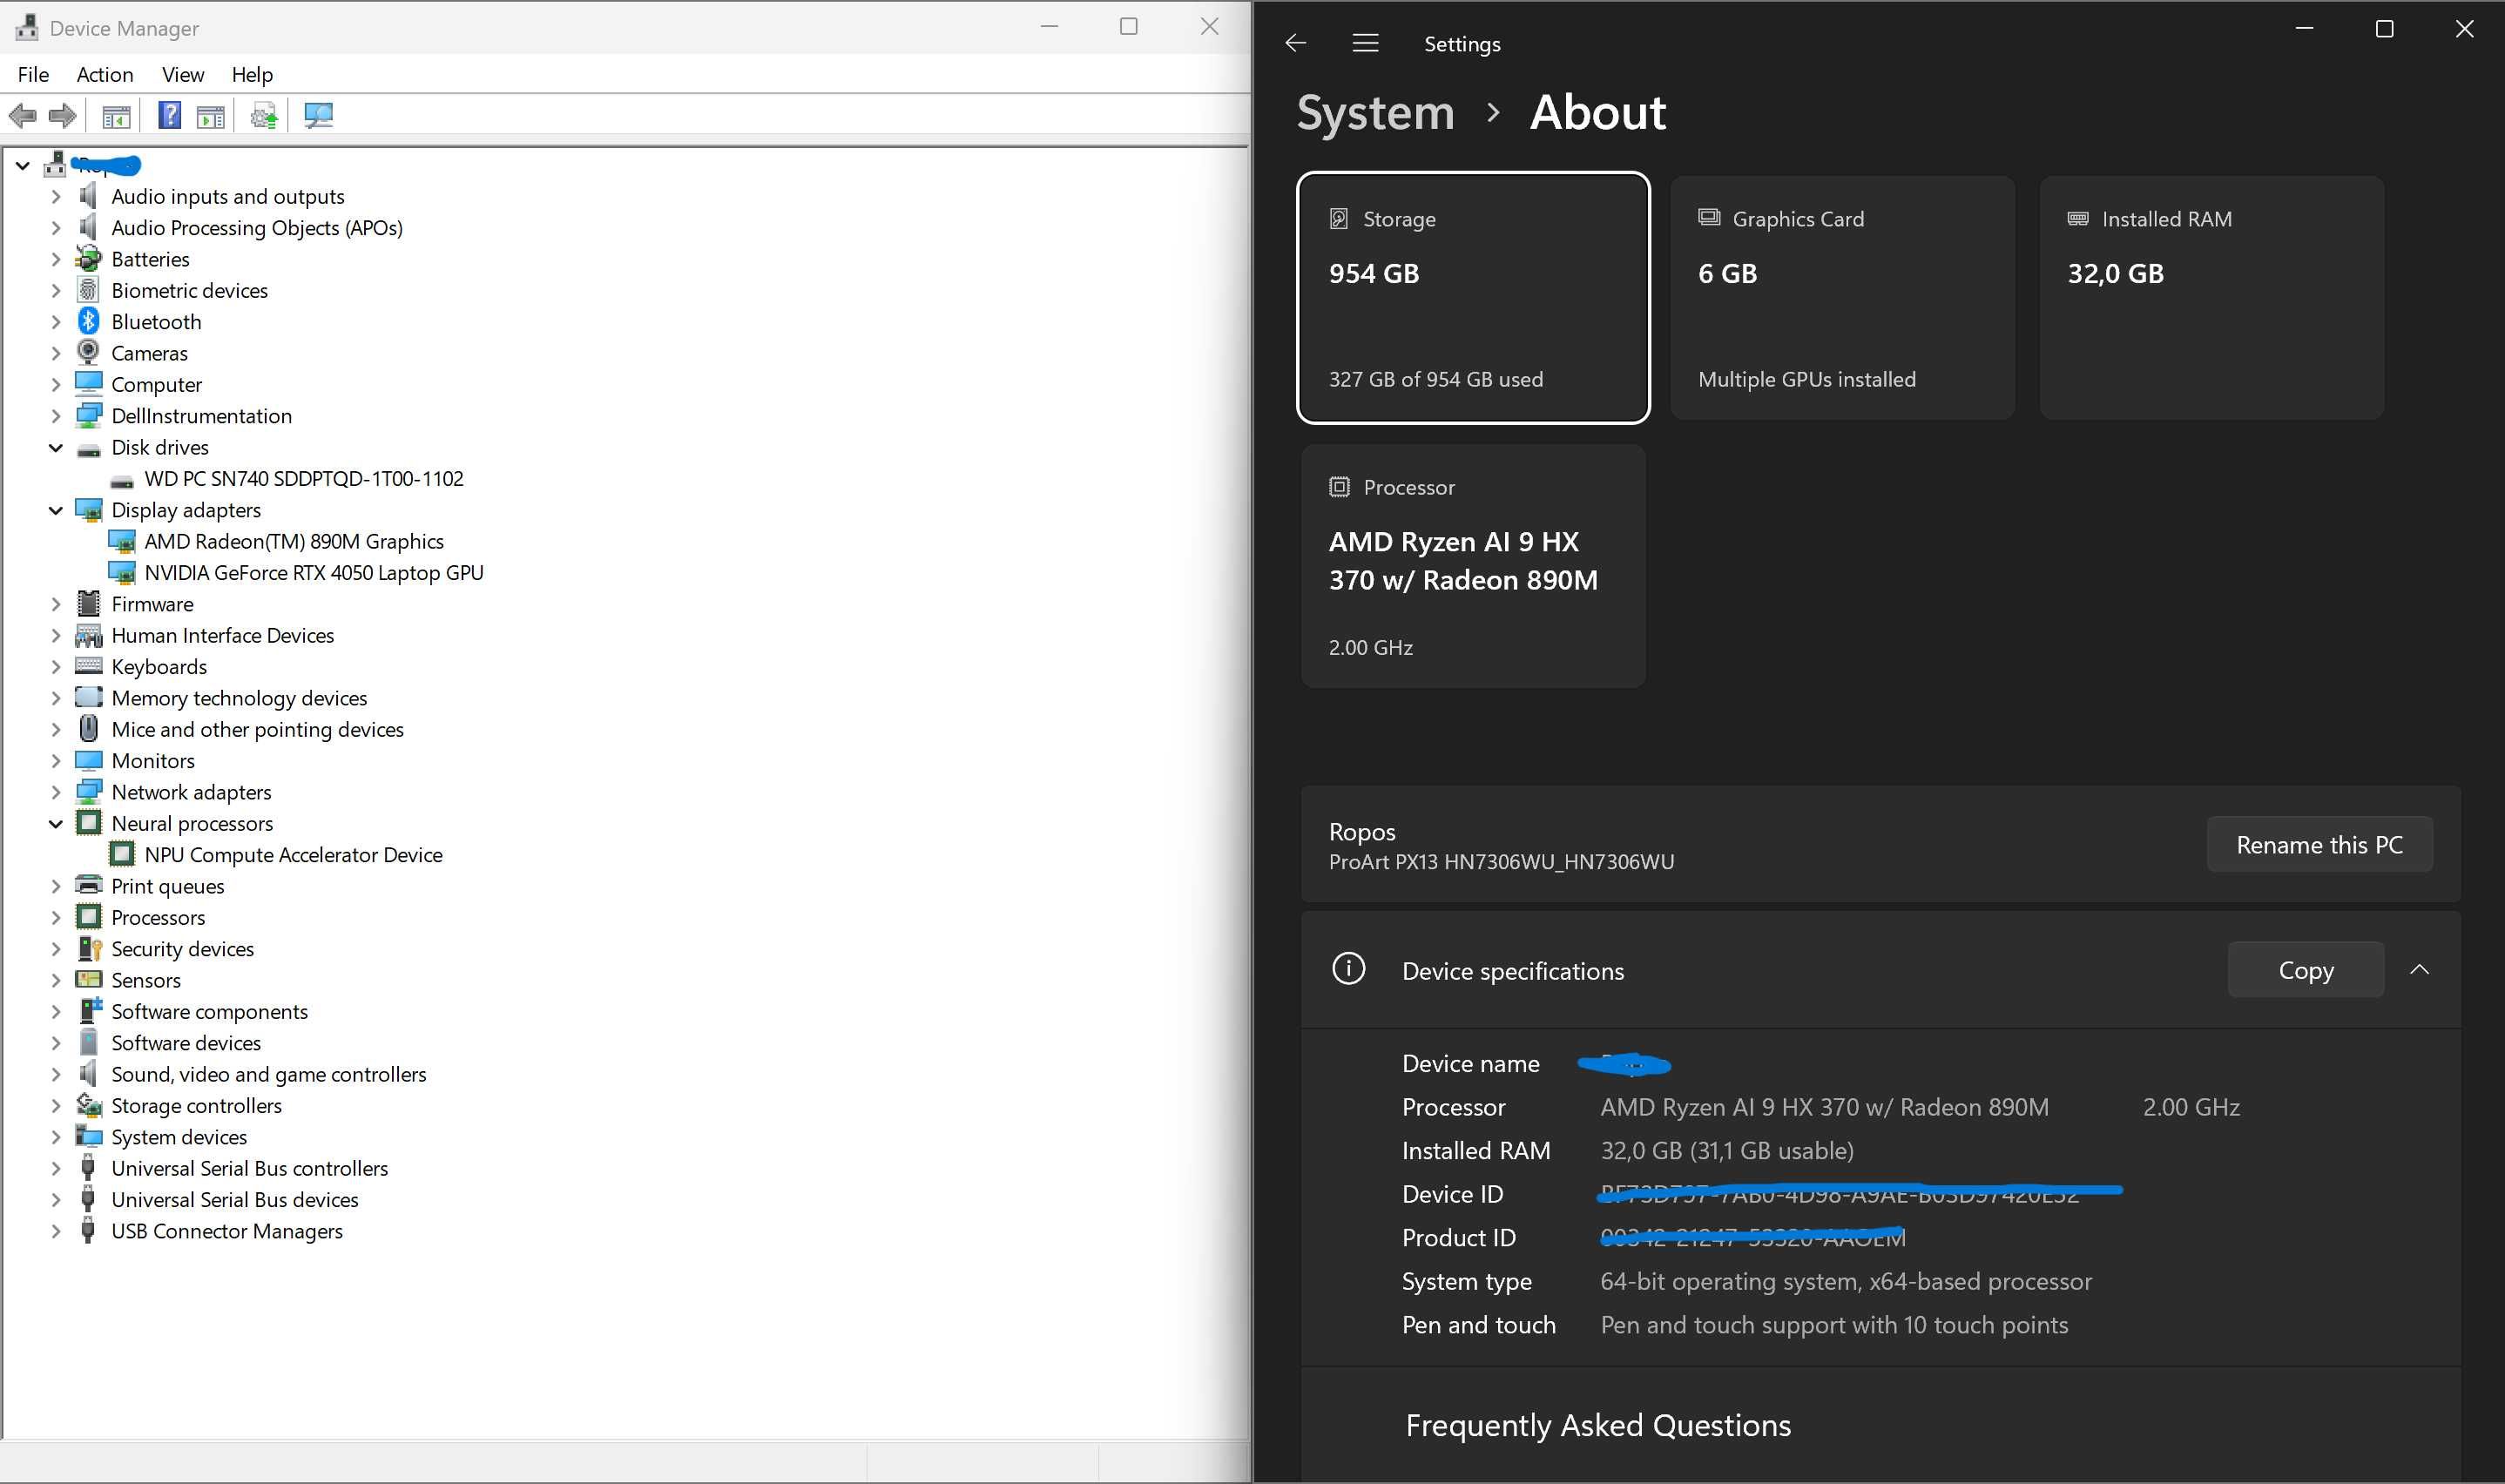This screenshot has width=2505, height=1484.
Task: Open the Help menu in Device Manager
Action: 252,74
